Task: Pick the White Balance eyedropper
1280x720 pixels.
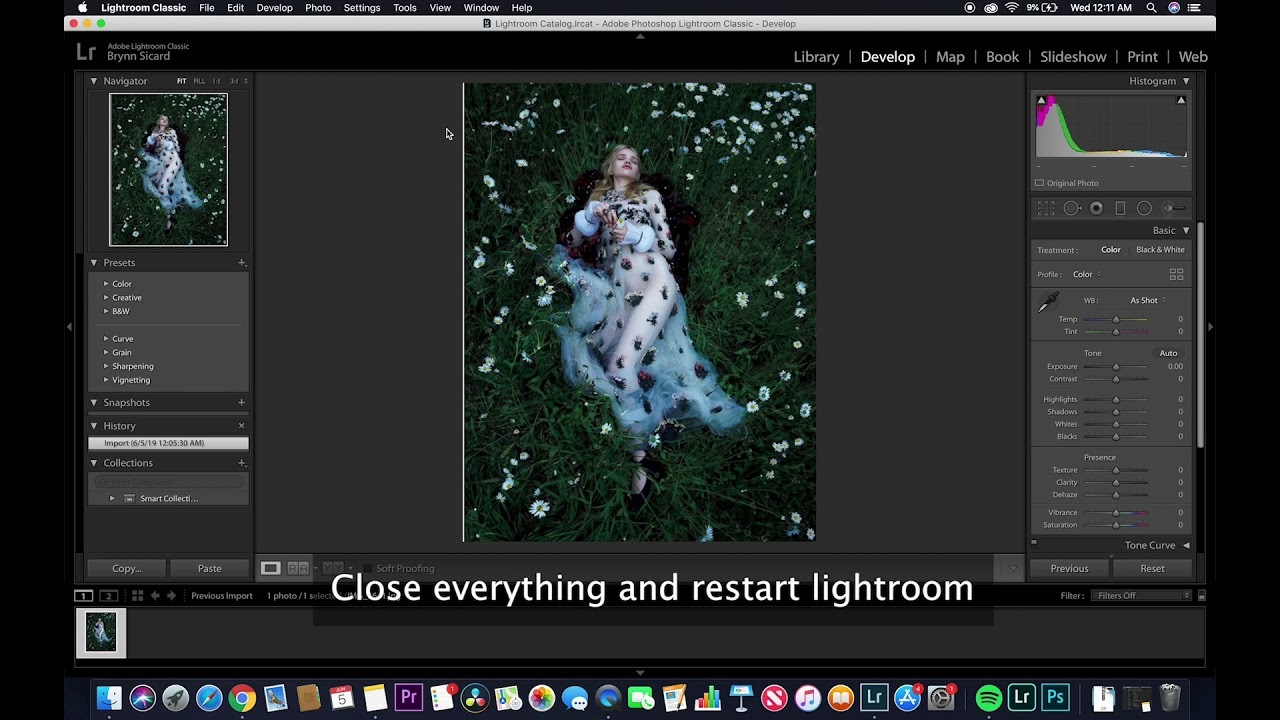Action: click(1048, 302)
